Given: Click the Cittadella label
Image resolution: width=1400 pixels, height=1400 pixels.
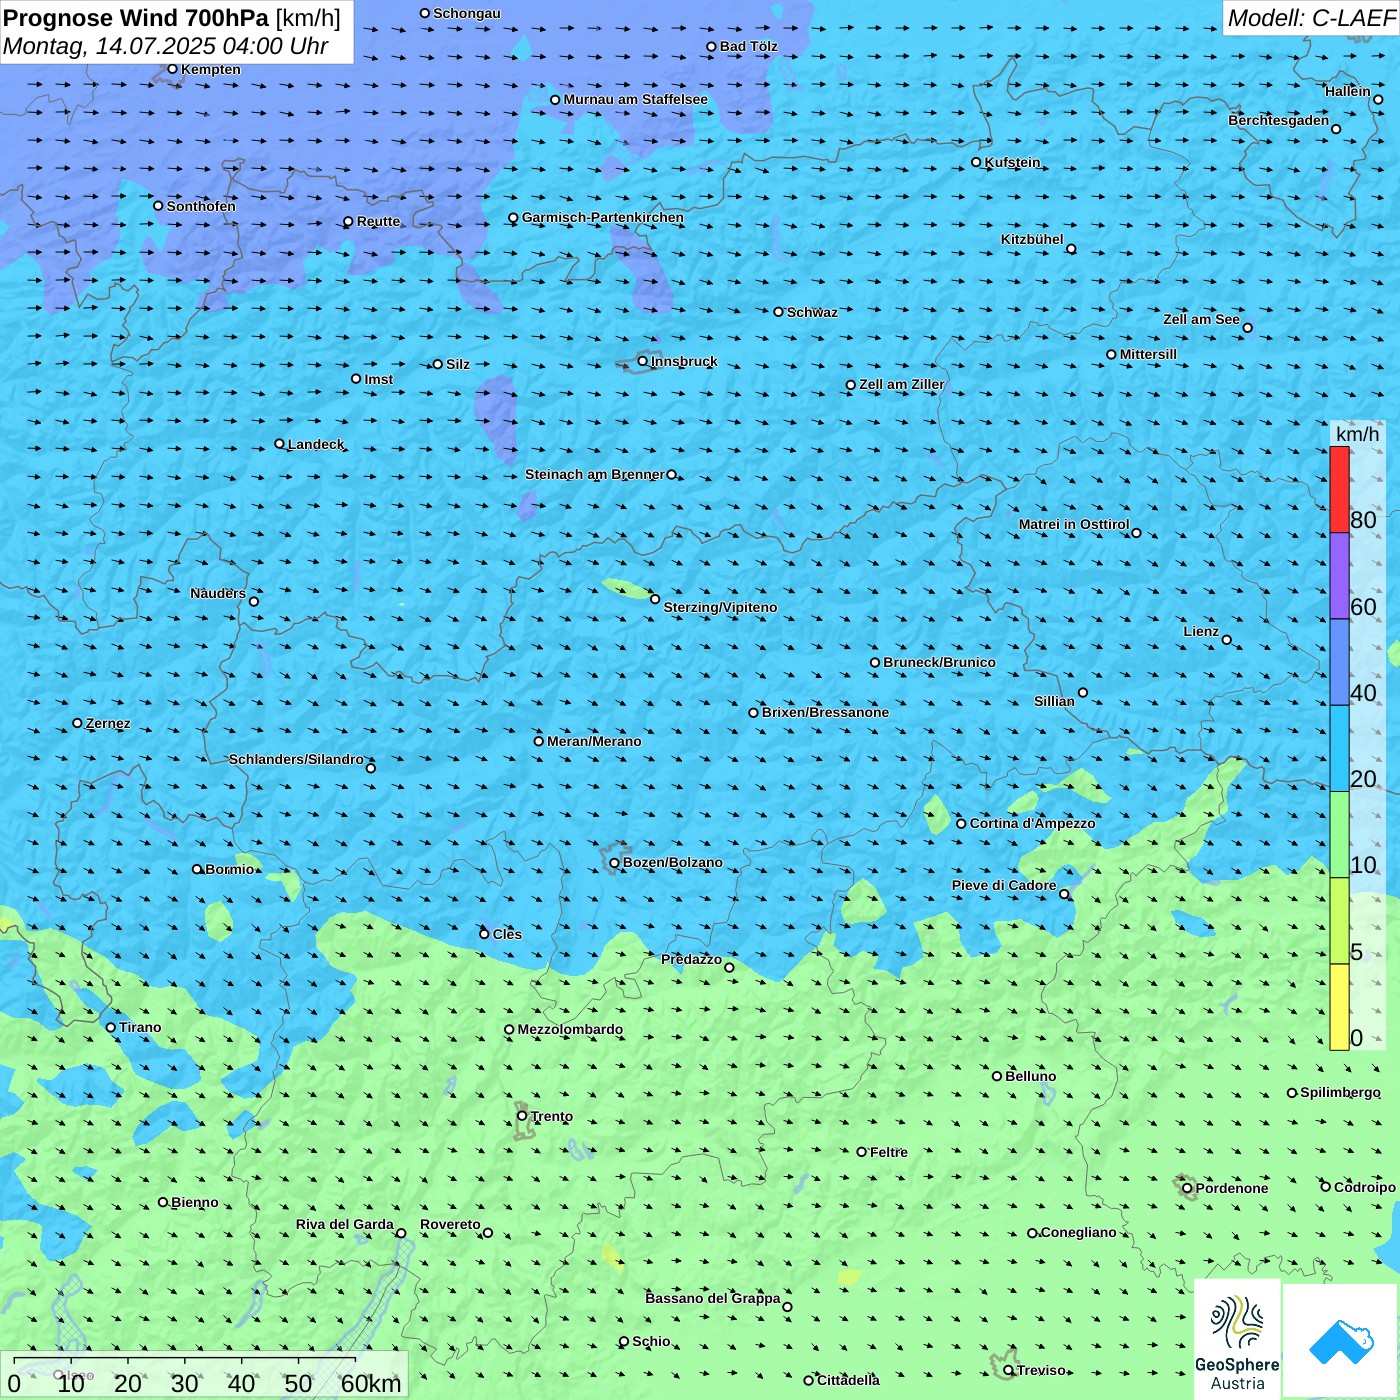Looking at the screenshot, I should [x=848, y=1380].
